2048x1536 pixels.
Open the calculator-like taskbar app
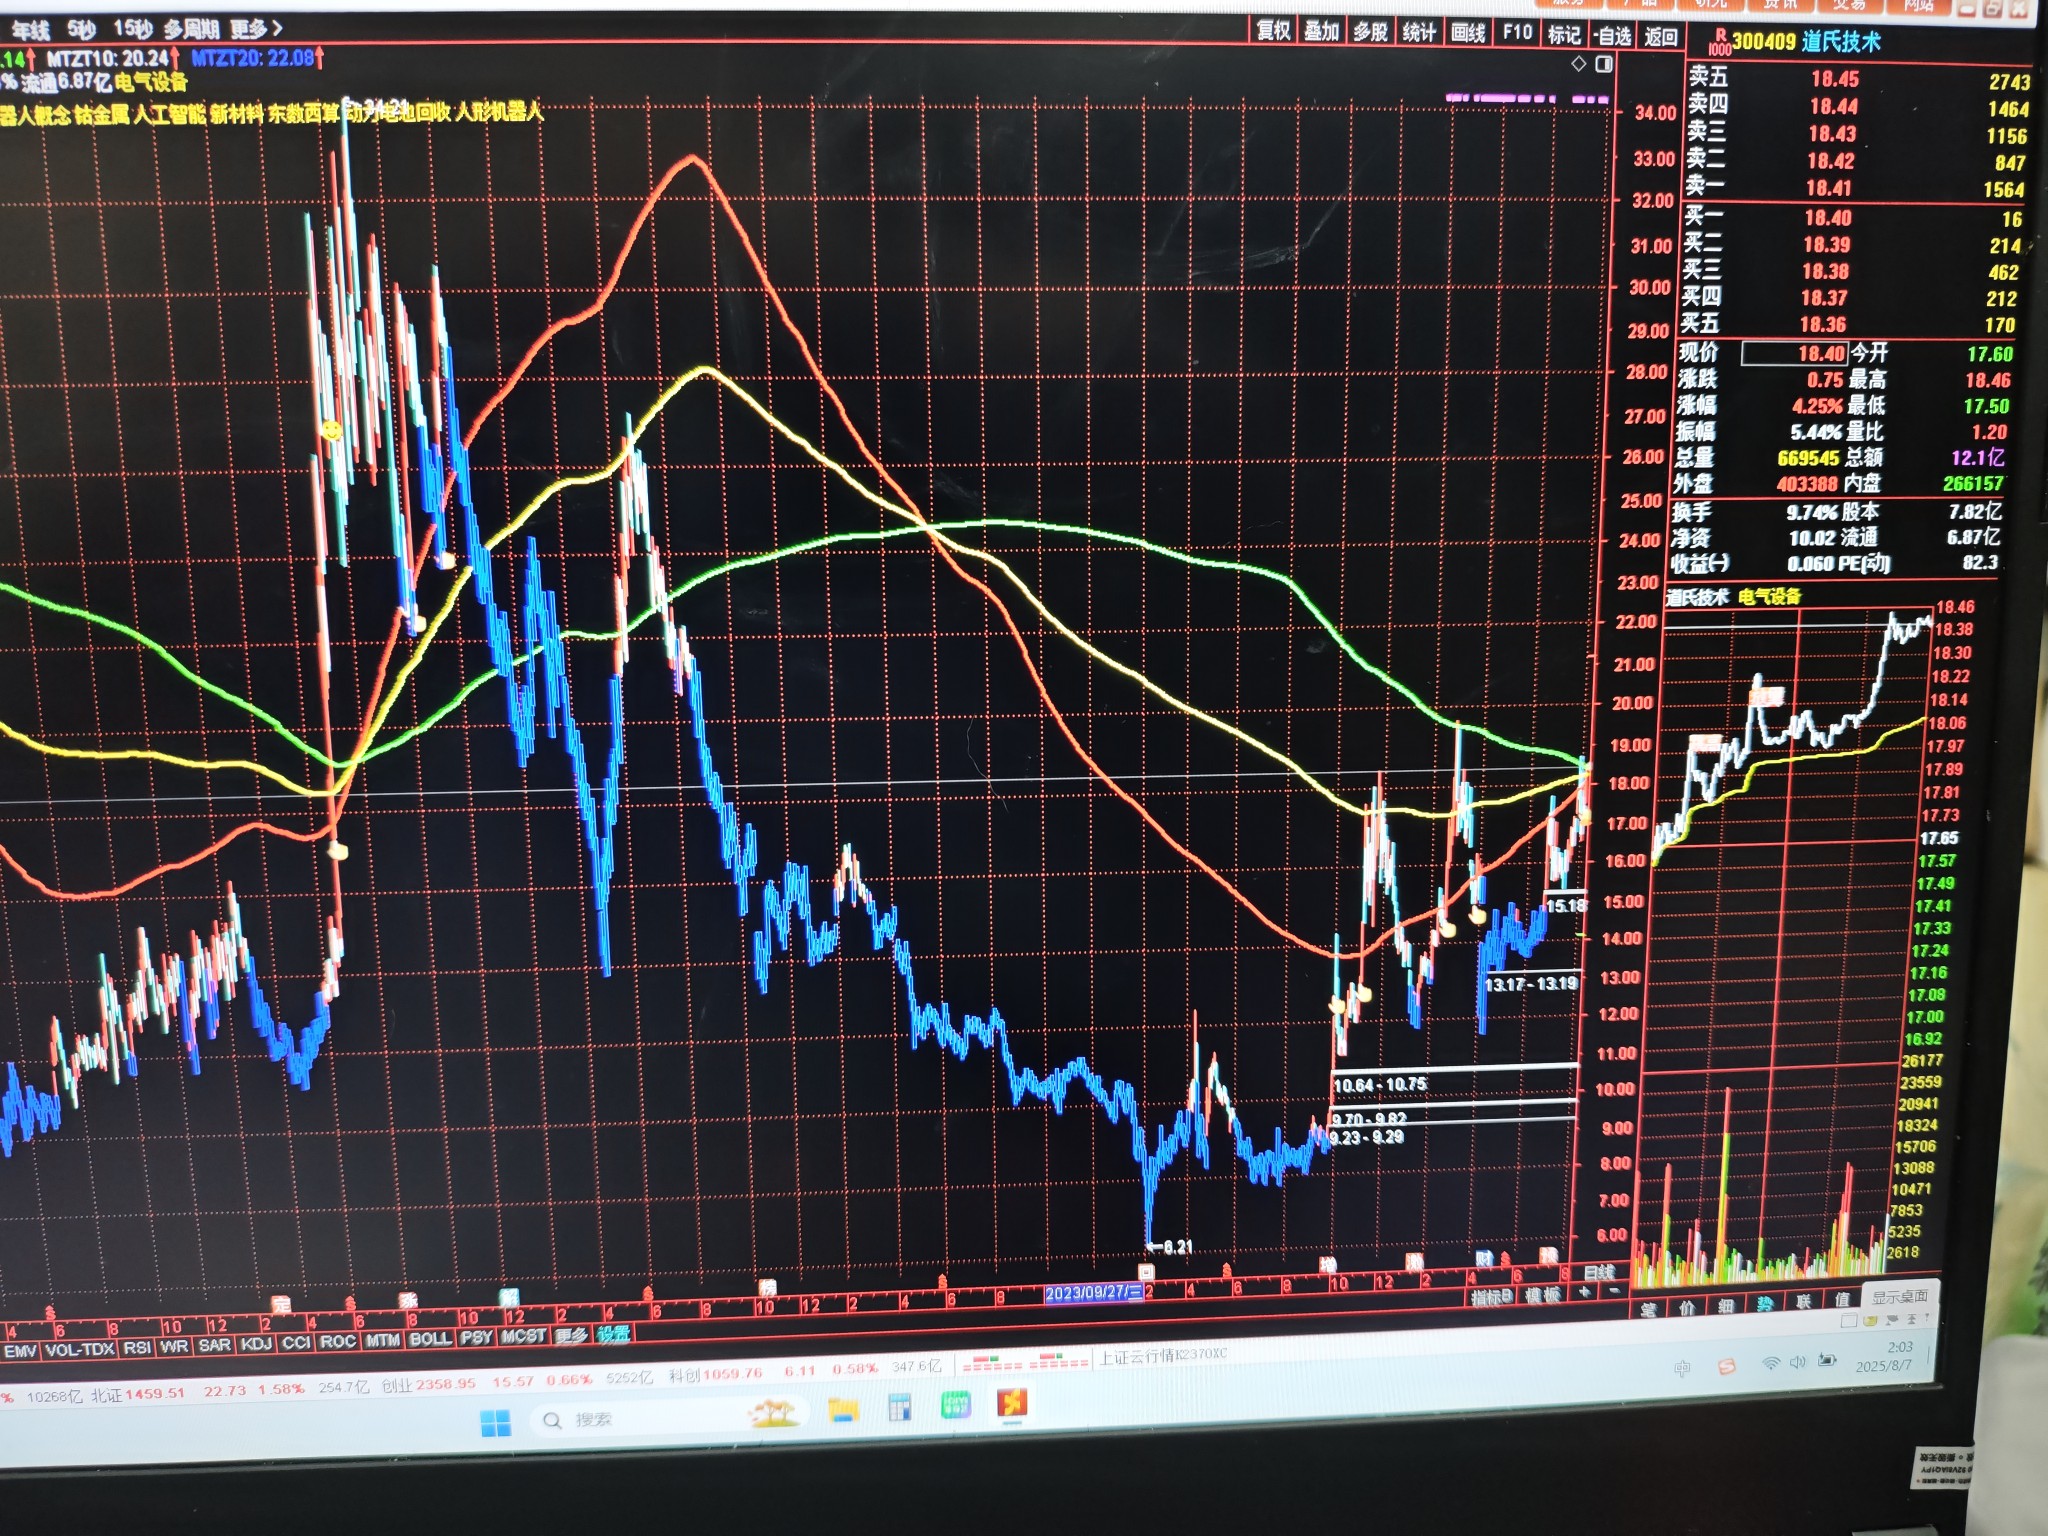[x=899, y=1408]
